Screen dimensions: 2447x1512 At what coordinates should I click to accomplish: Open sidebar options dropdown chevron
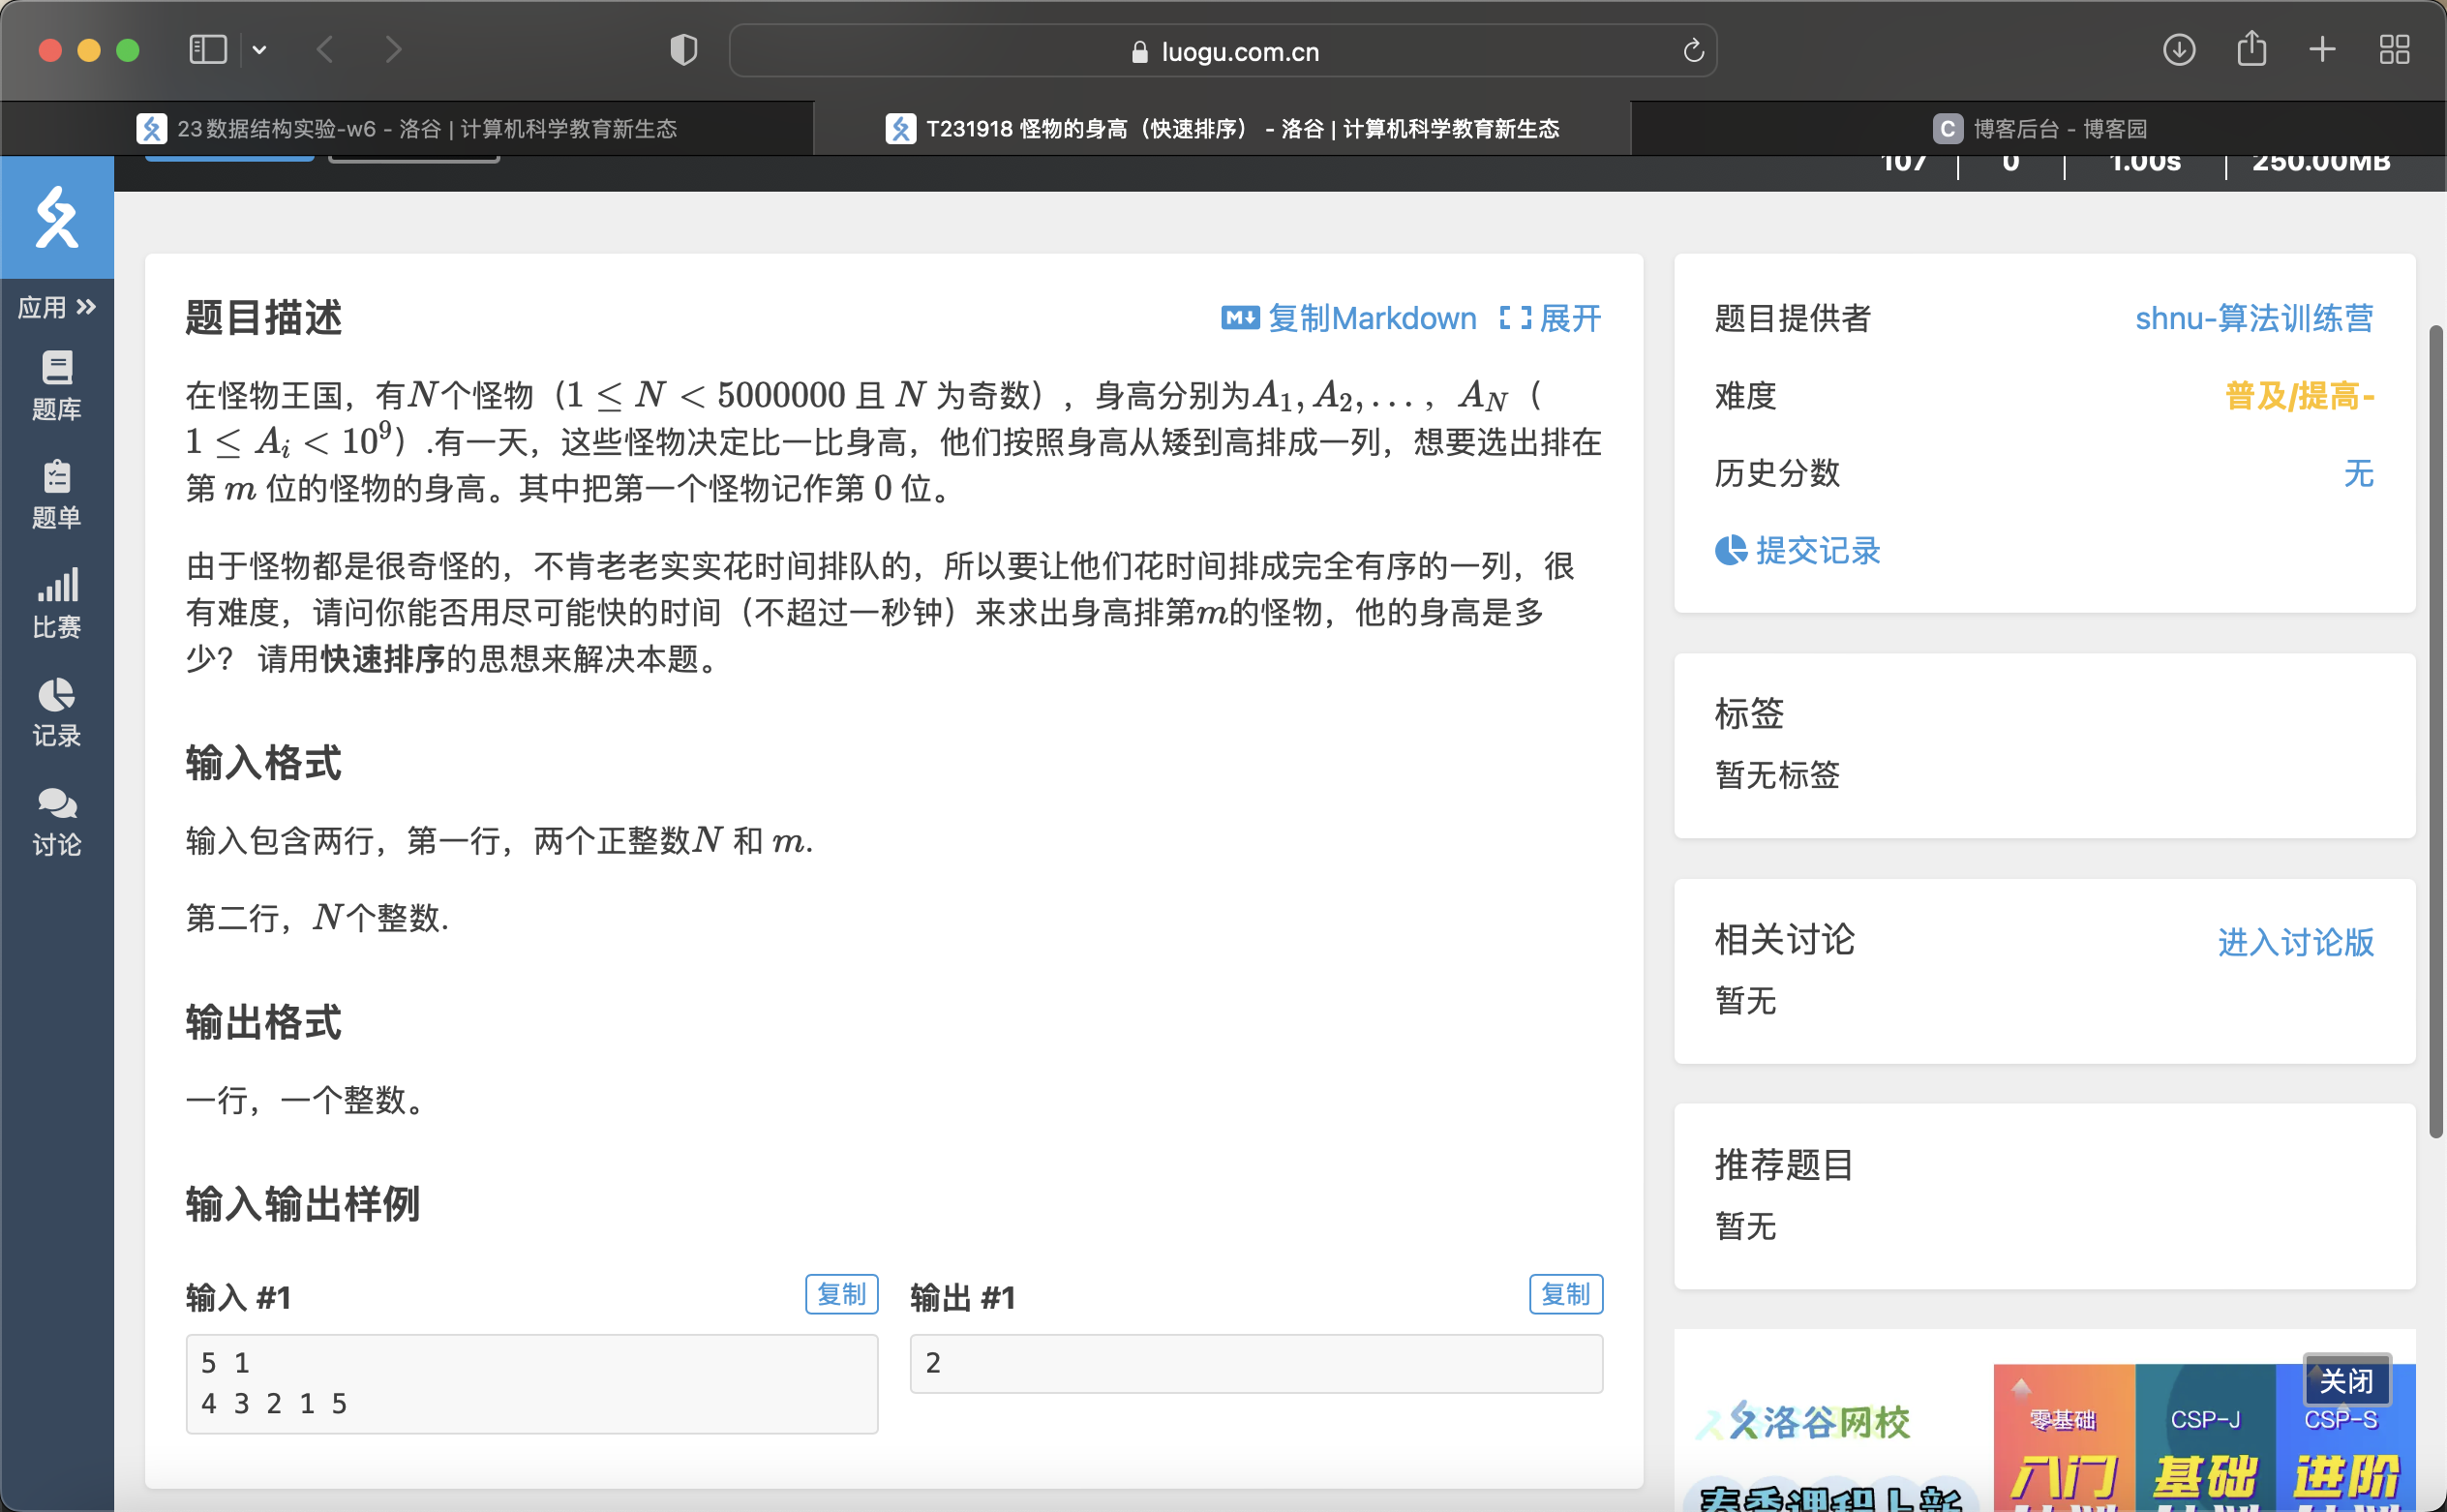click(x=259, y=50)
